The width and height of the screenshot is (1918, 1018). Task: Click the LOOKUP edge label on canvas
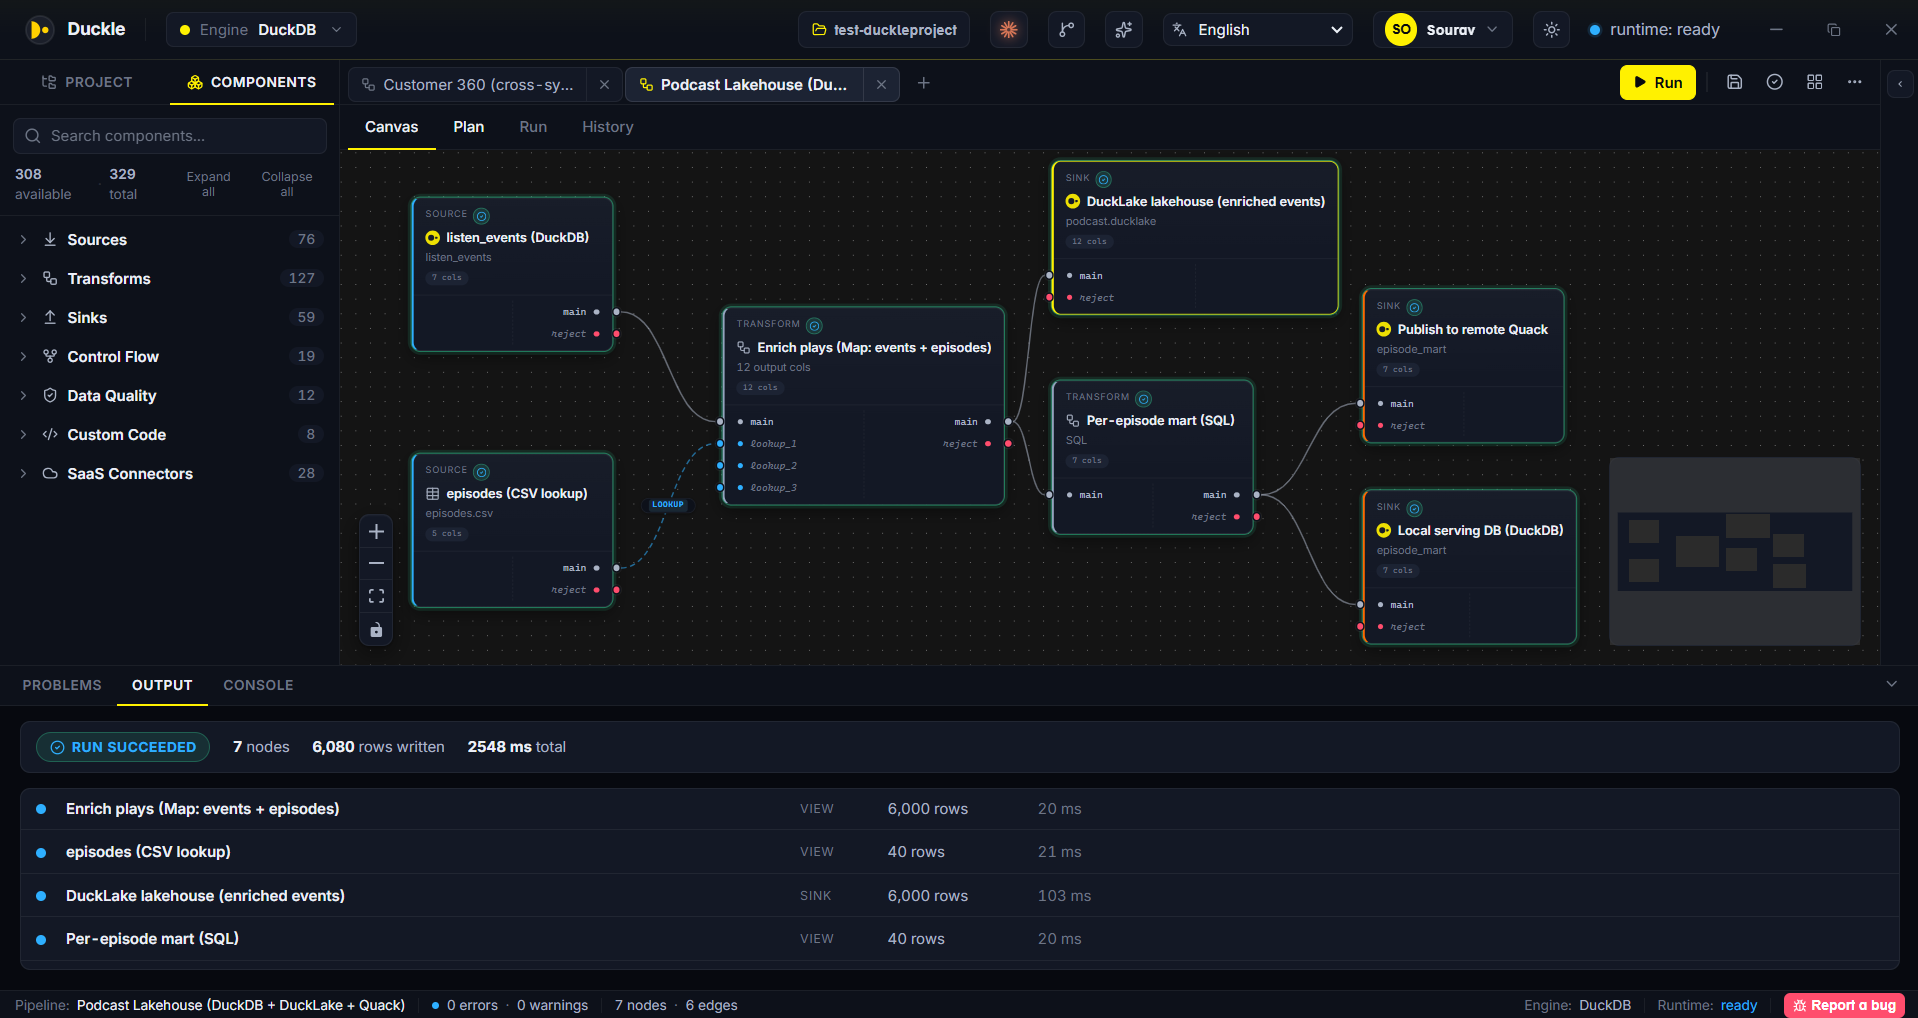667,505
